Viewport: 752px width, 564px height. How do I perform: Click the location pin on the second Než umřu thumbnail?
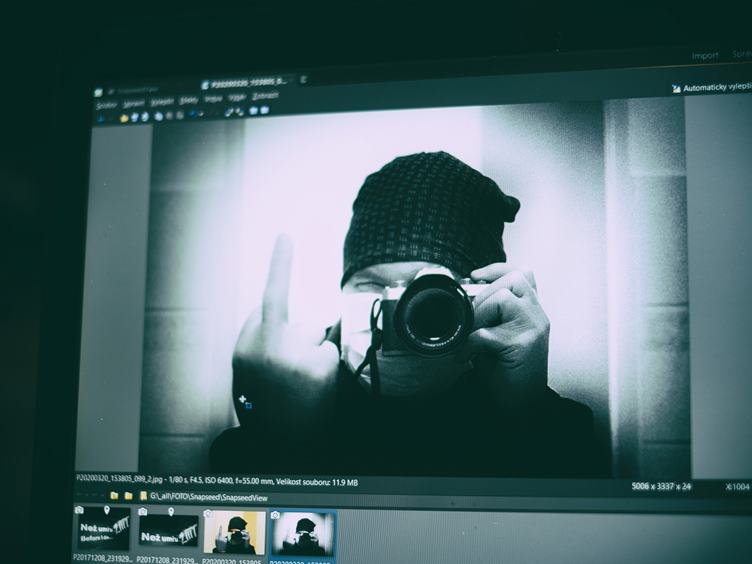[171, 512]
